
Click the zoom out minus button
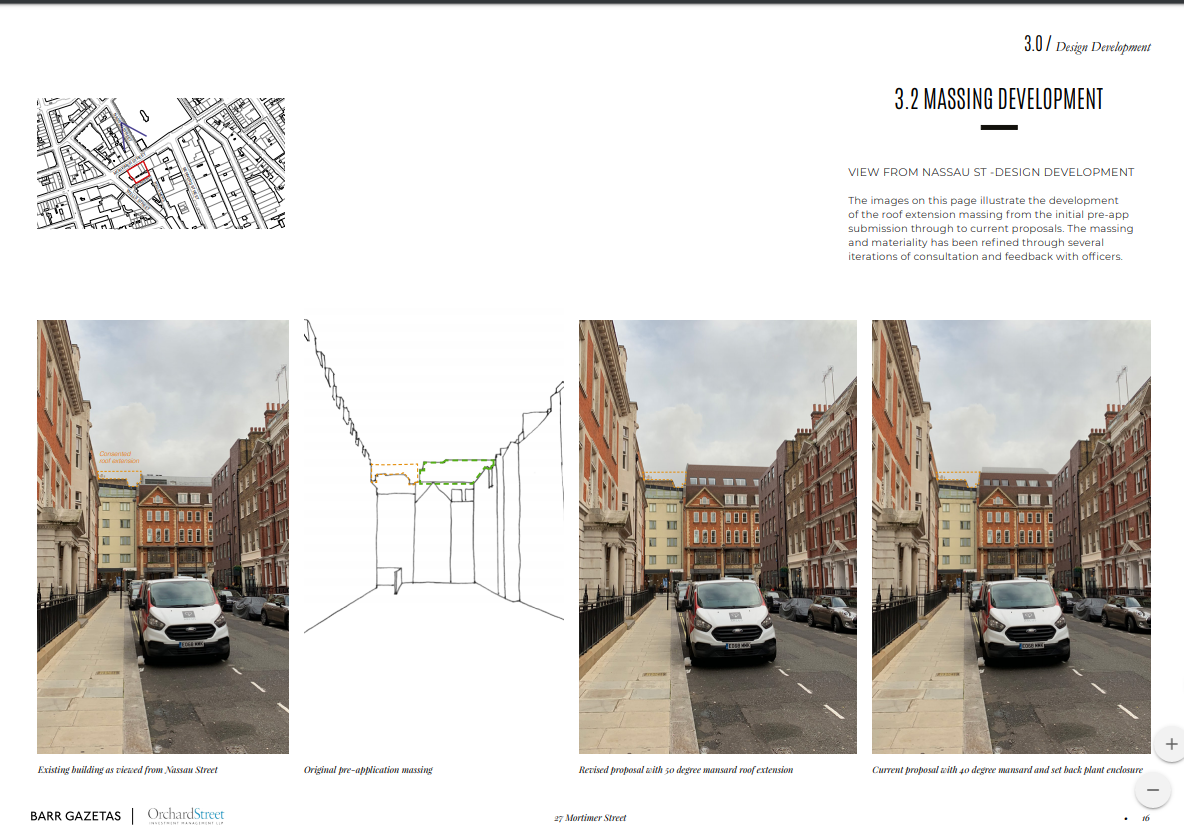click(1152, 790)
